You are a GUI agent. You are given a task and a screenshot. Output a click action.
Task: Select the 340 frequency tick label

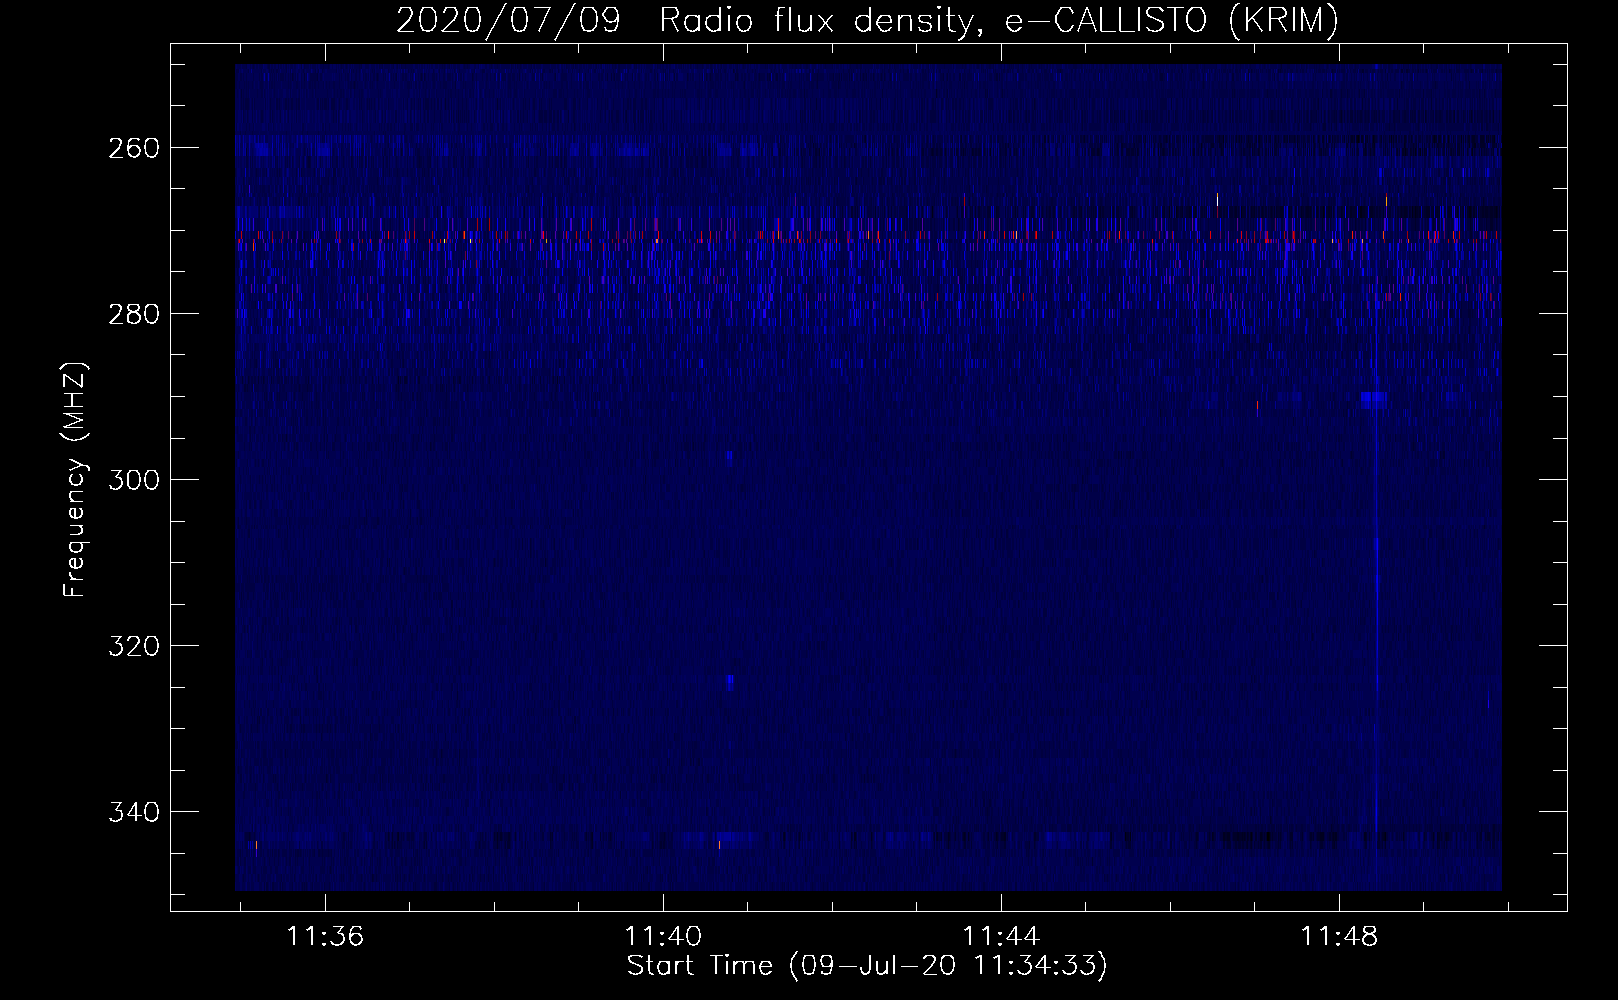pyautogui.click(x=133, y=812)
